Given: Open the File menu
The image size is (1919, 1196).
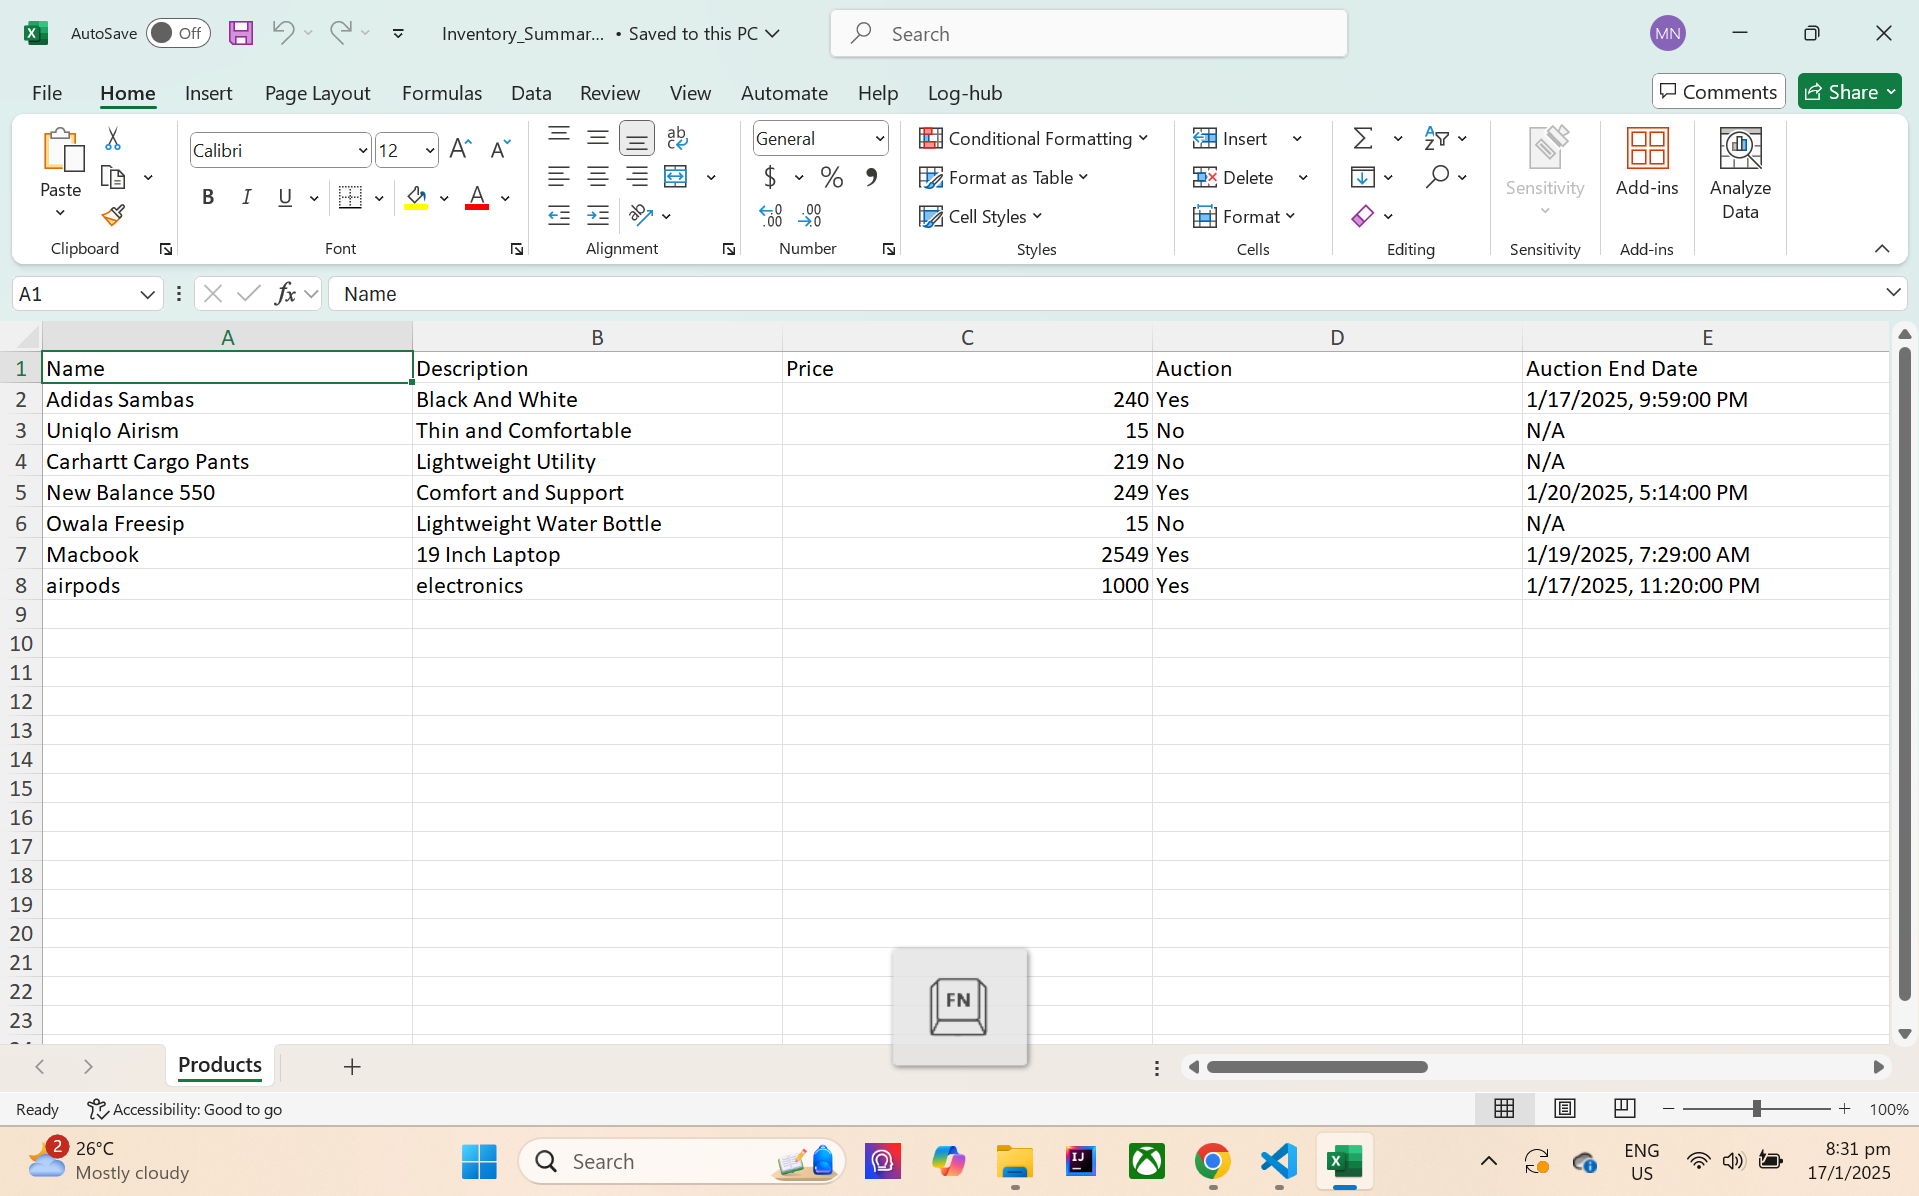Looking at the screenshot, I should pos(47,93).
